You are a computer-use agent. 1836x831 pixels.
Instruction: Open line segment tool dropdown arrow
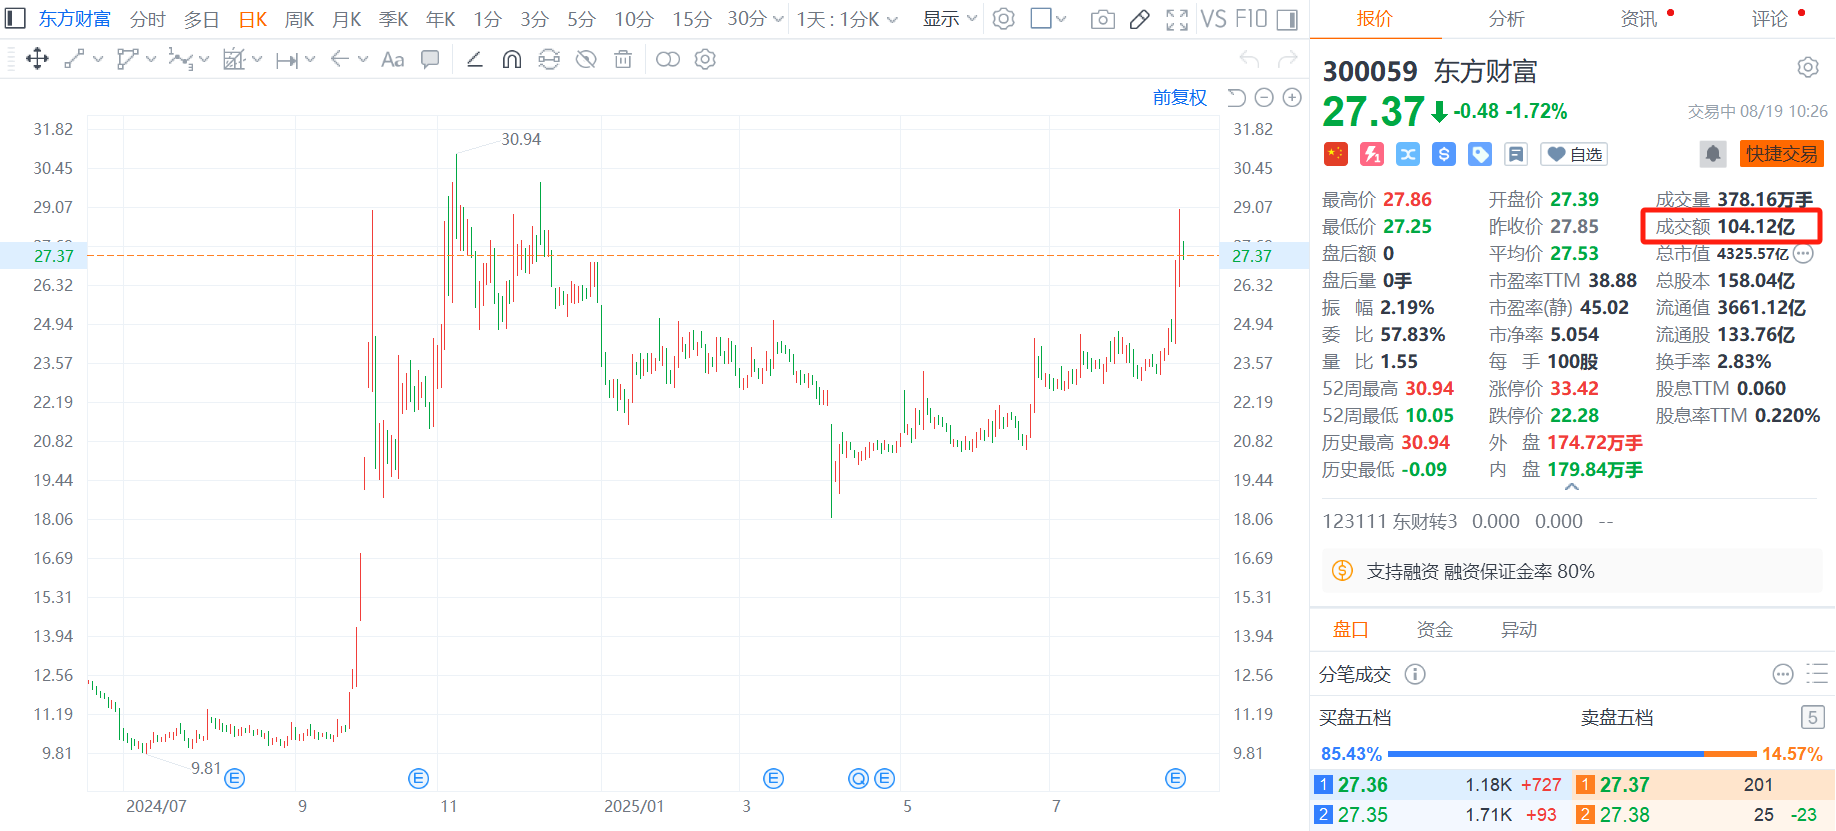pos(98,59)
